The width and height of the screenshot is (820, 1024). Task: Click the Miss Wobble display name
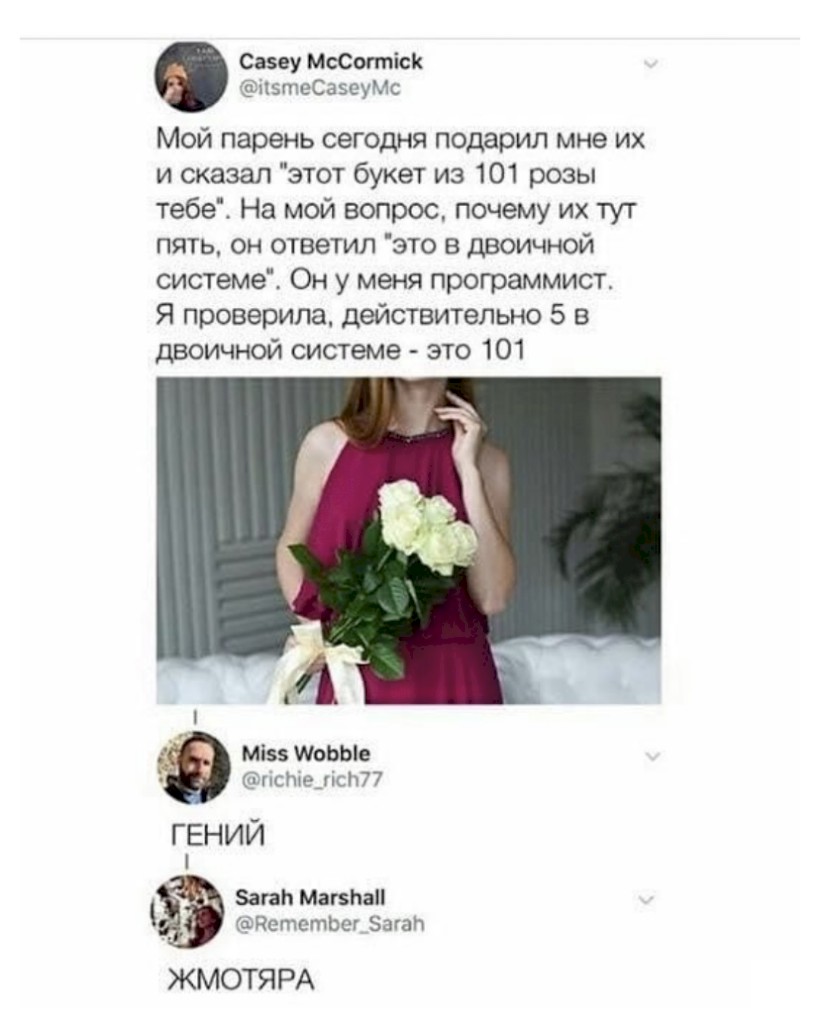click(306, 753)
